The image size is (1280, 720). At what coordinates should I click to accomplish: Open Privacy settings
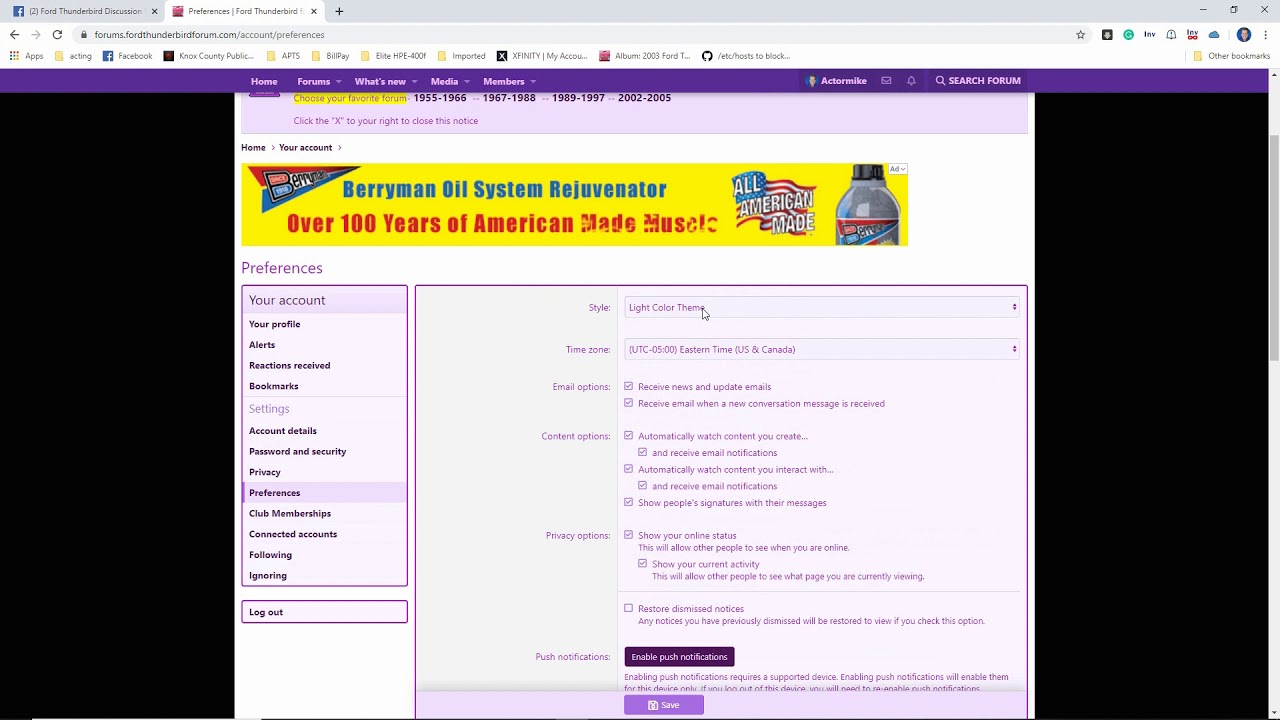265,472
